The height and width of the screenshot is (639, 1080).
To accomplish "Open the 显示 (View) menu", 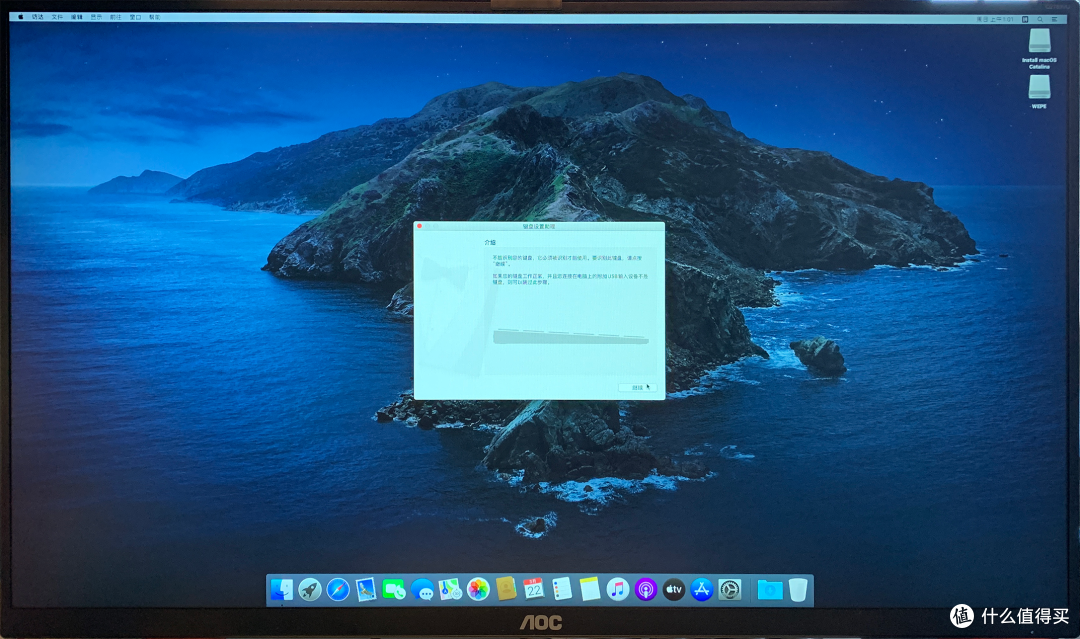I will (x=96, y=17).
